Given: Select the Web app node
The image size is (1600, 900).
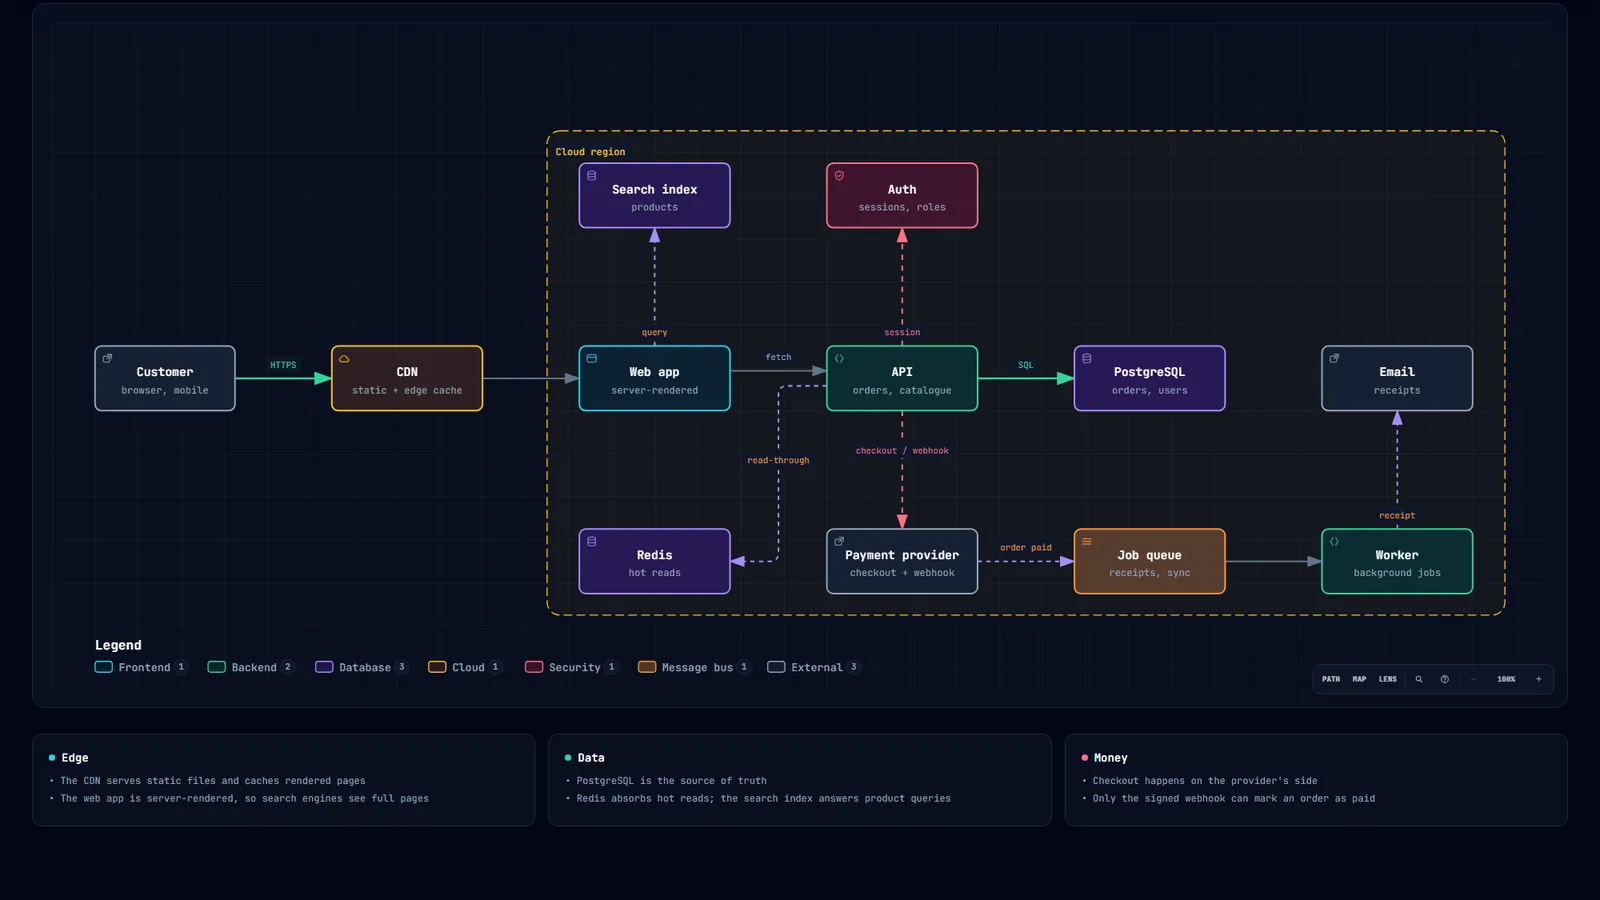Looking at the screenshot, I should [x=655, y=378].
